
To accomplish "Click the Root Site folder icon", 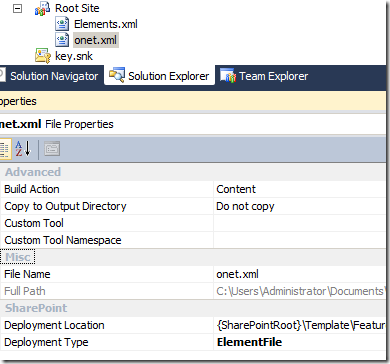I will click(43, 8).
